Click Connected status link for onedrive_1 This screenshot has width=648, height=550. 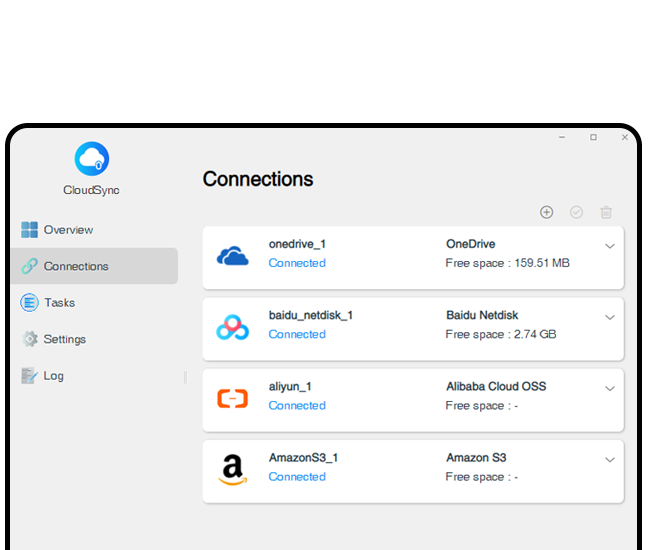pyautogui.click(x=297, y=263)
